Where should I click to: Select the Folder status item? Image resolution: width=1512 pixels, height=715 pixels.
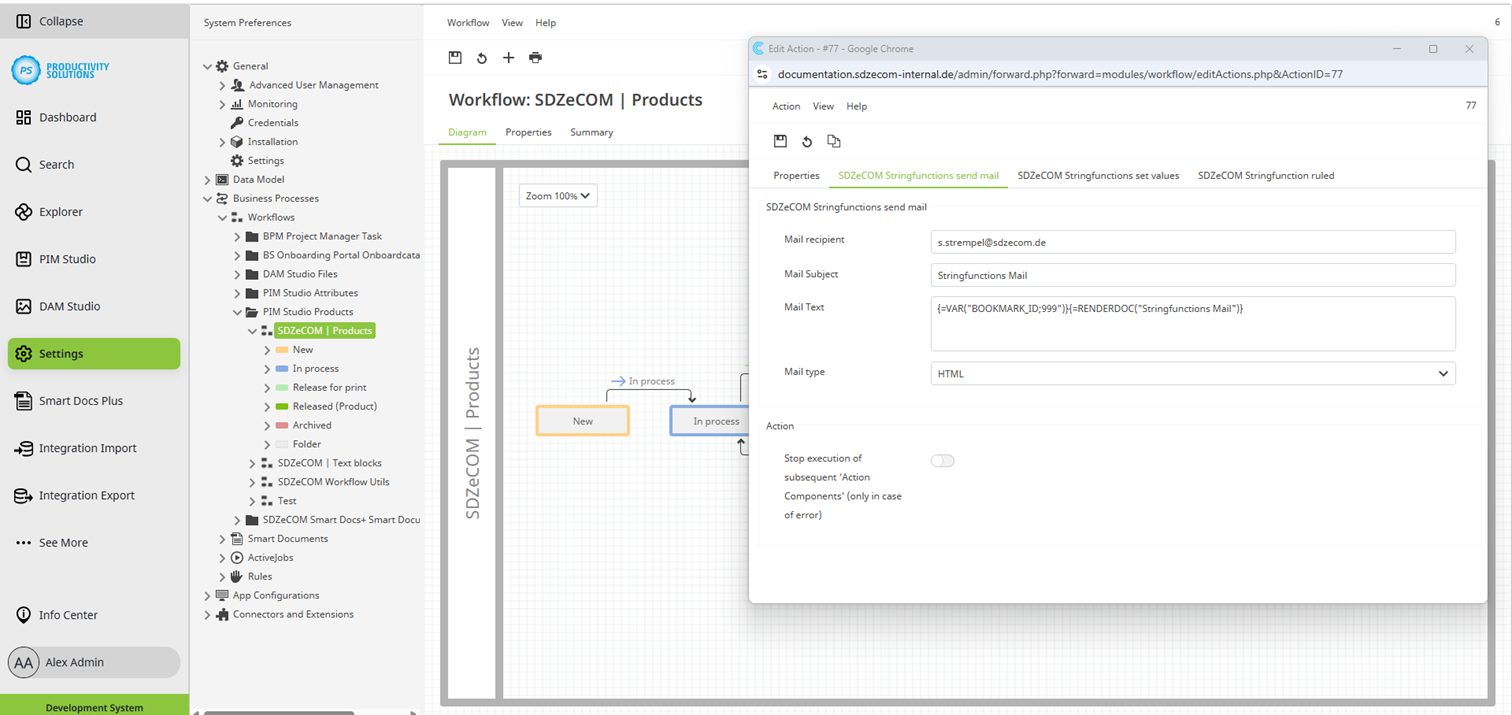point(307,445)
